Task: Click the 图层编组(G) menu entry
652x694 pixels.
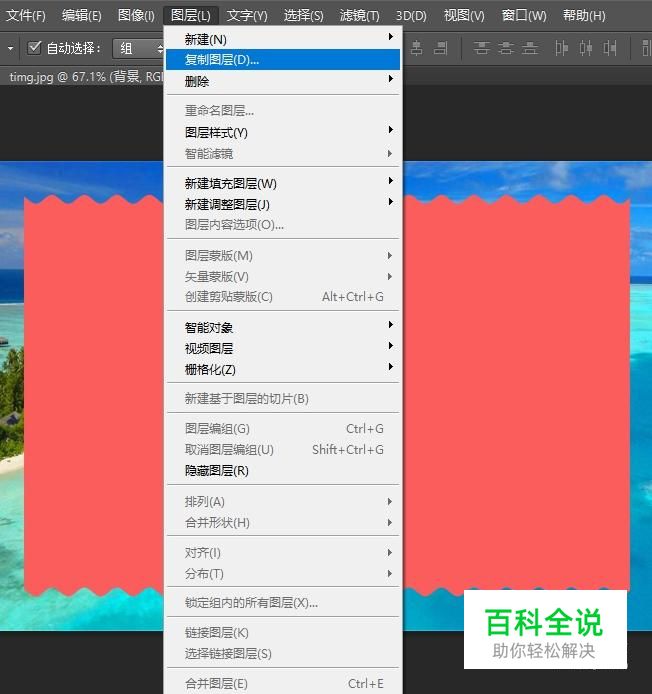Action: point(283,428)
